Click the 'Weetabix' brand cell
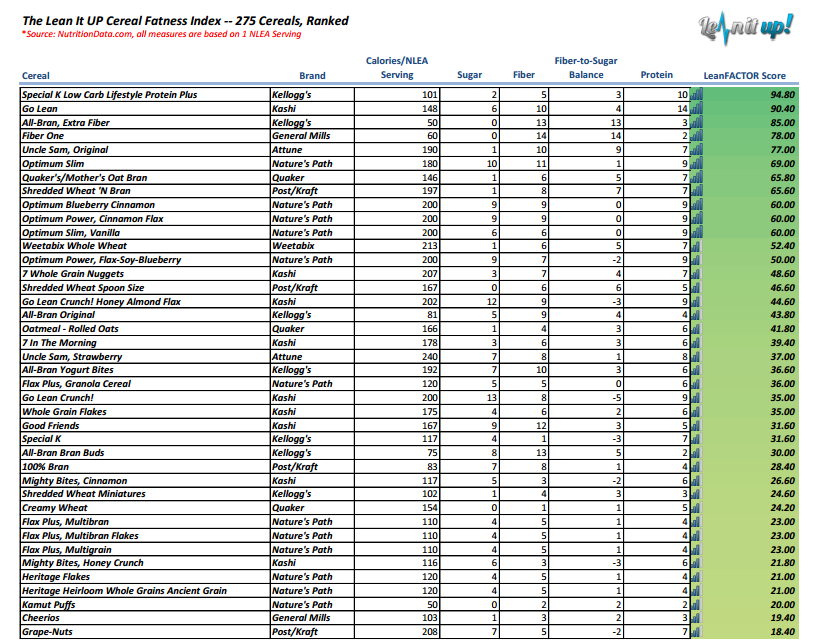The width and height of the screenshot is (818, 642). coord(312,246)
